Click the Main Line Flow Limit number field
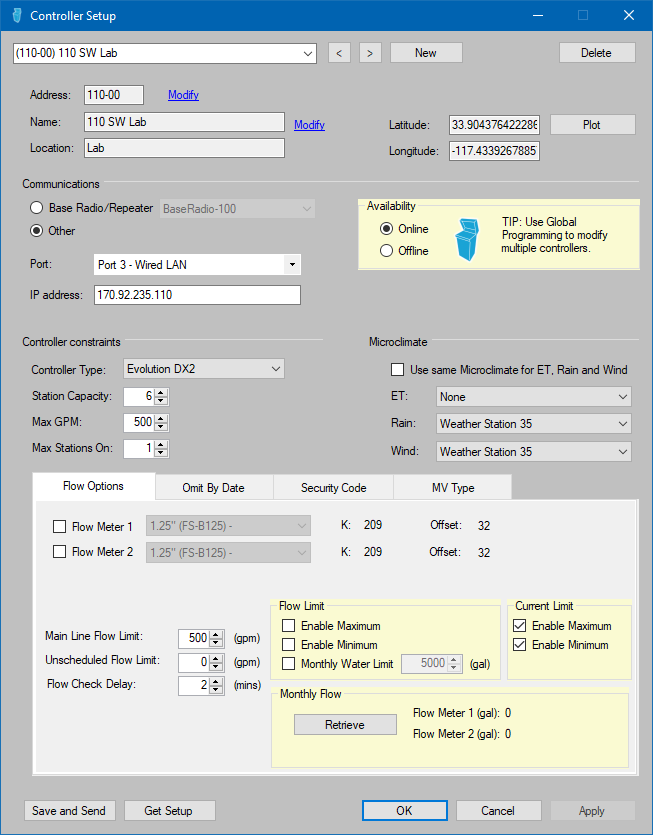This screenshot has width=653, height=835. [x=194, y=638]
